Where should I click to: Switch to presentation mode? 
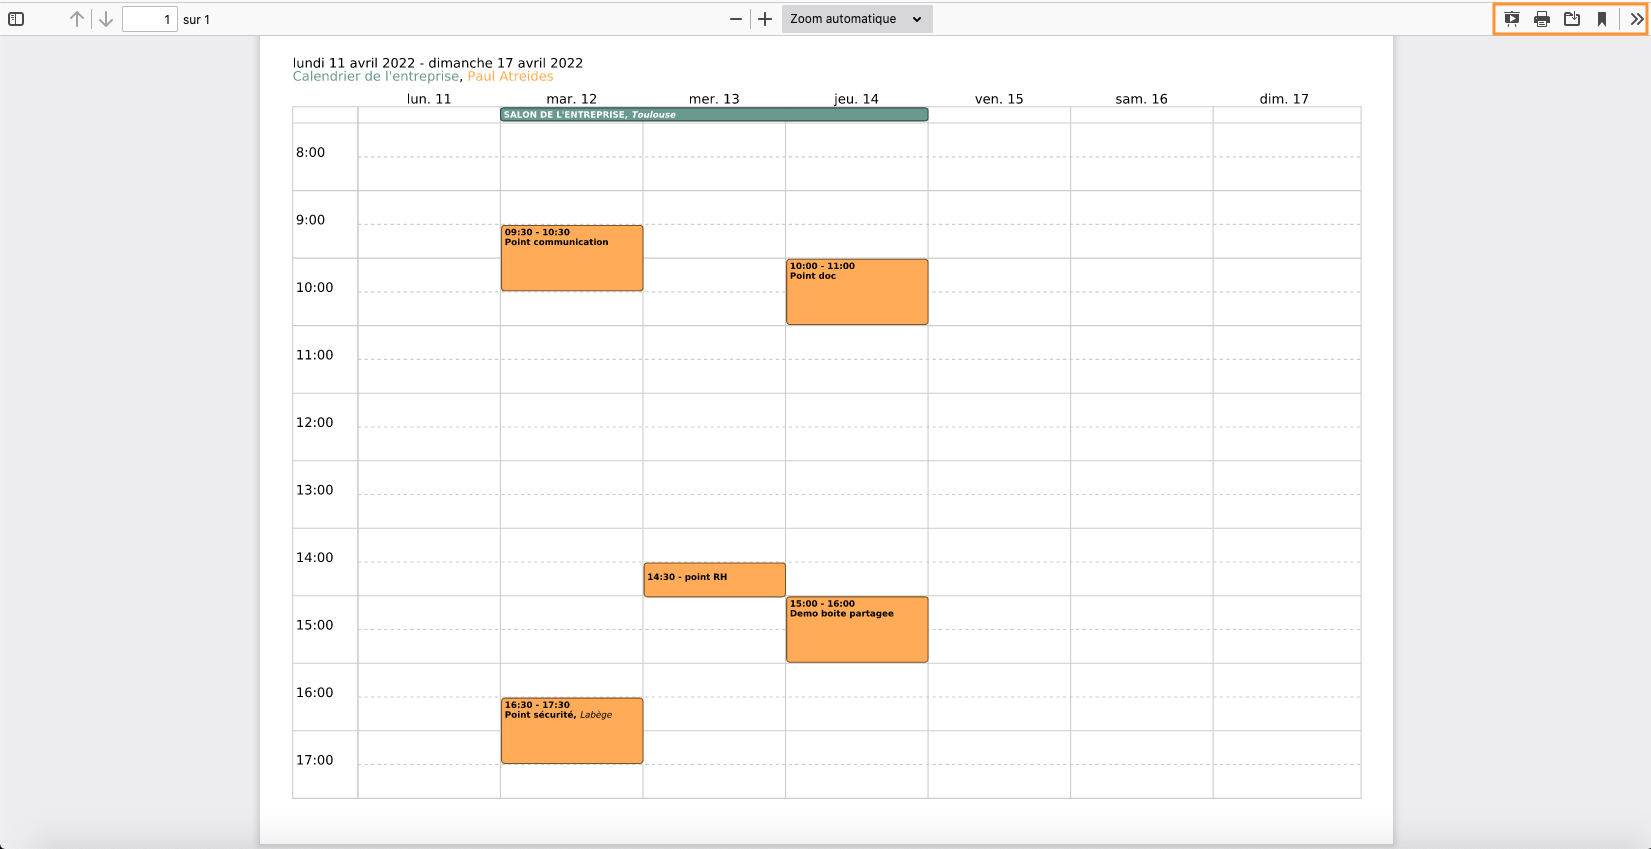click(x=1512, y=19)
